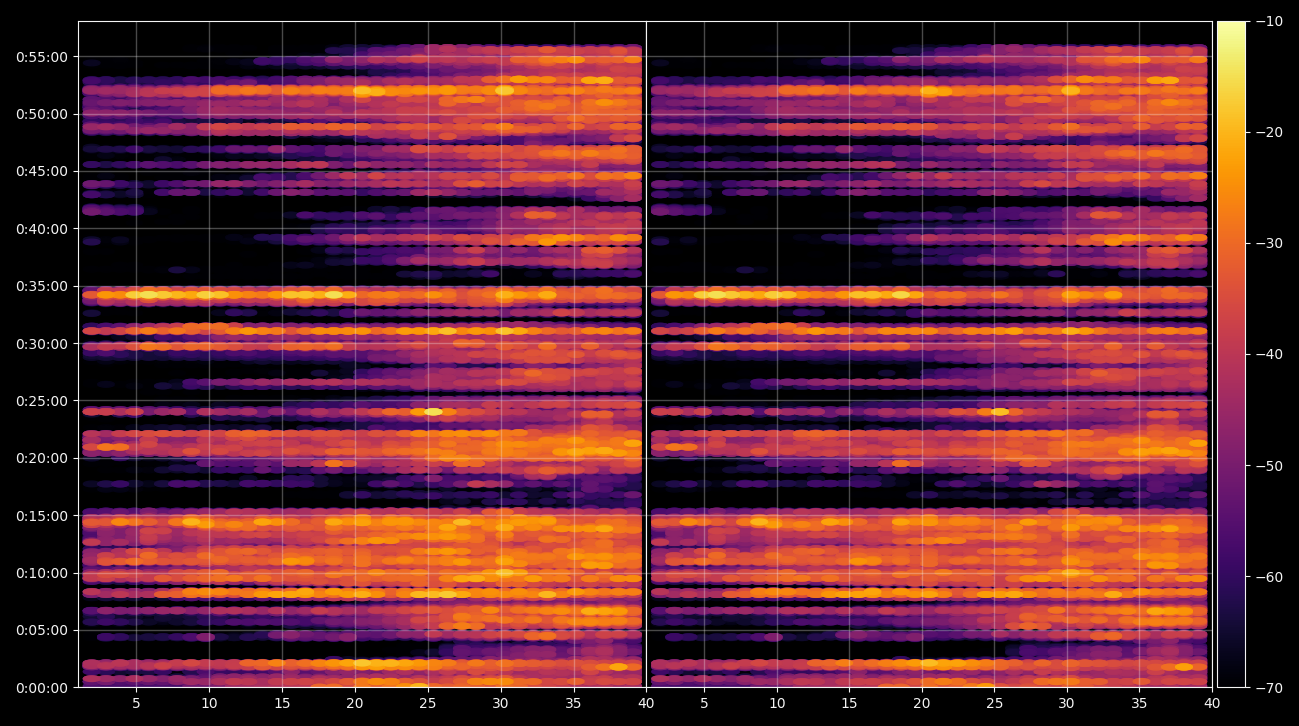Click the 0:20:00 time axis label
Viewport: 1299px width, 726px height.
[41, 458]
